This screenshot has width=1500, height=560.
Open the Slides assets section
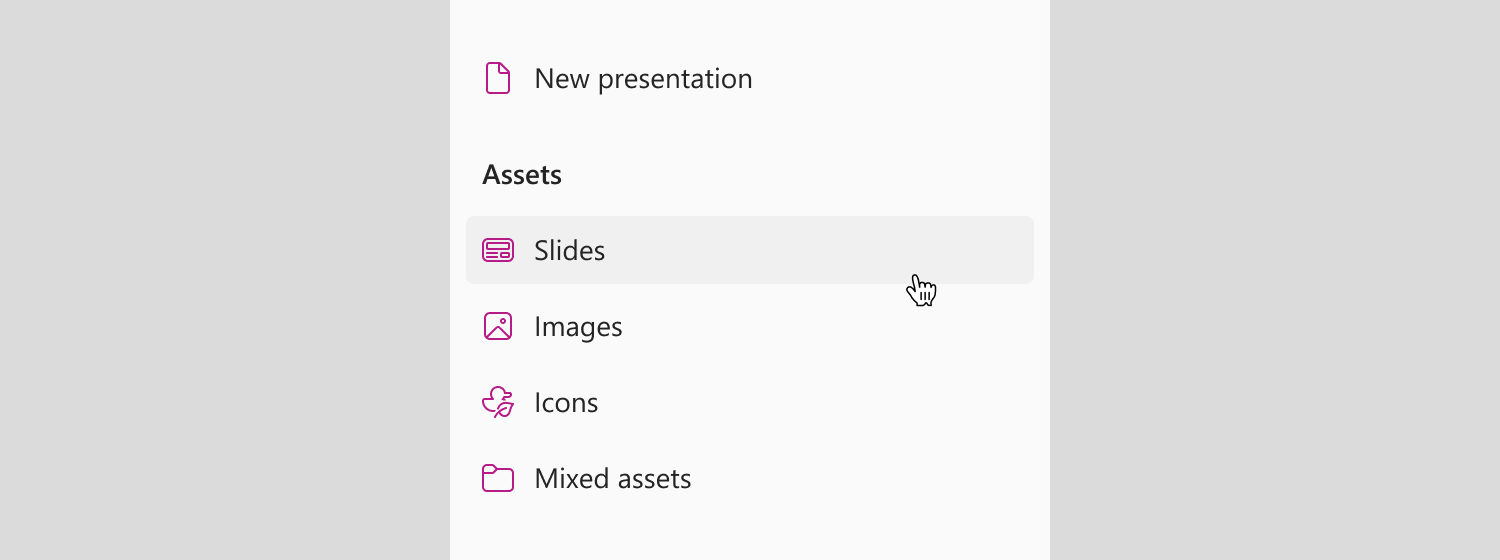pyautogui.click(x=750, y=250)
